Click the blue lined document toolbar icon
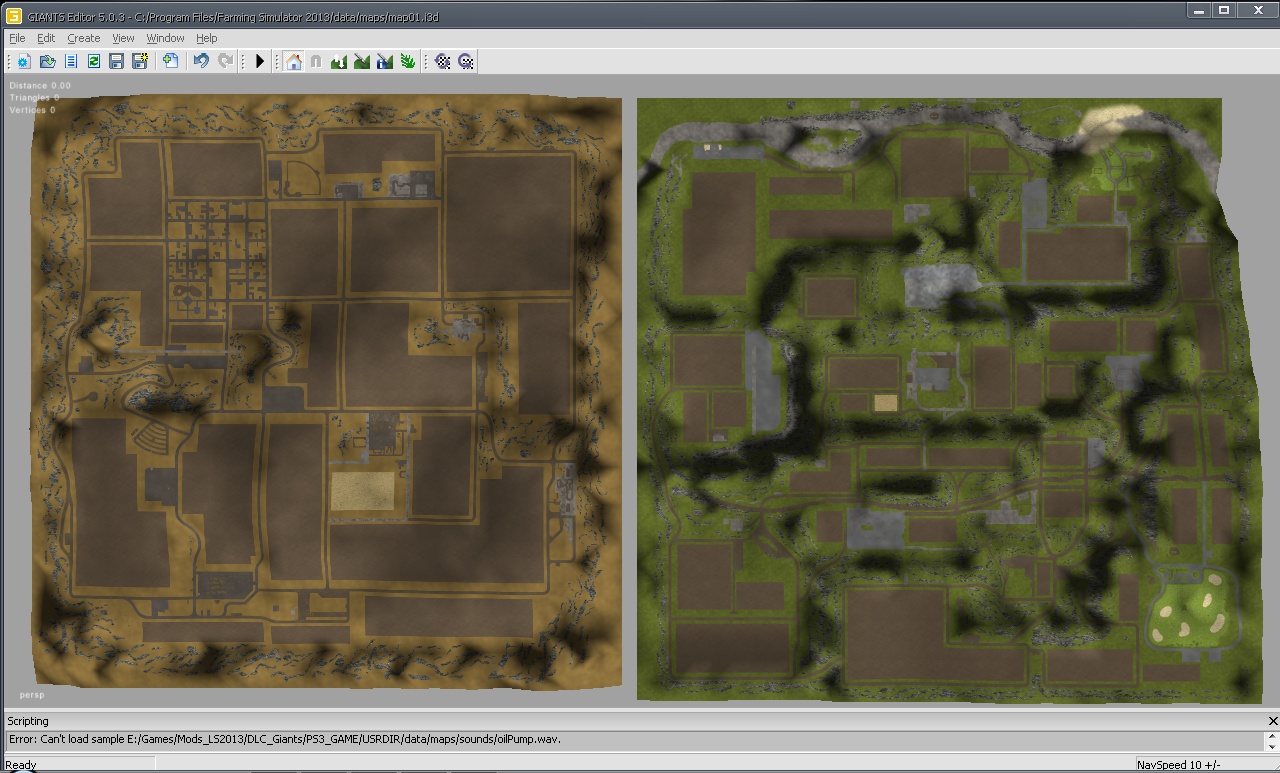1280x773 pixels. point(70,62)
